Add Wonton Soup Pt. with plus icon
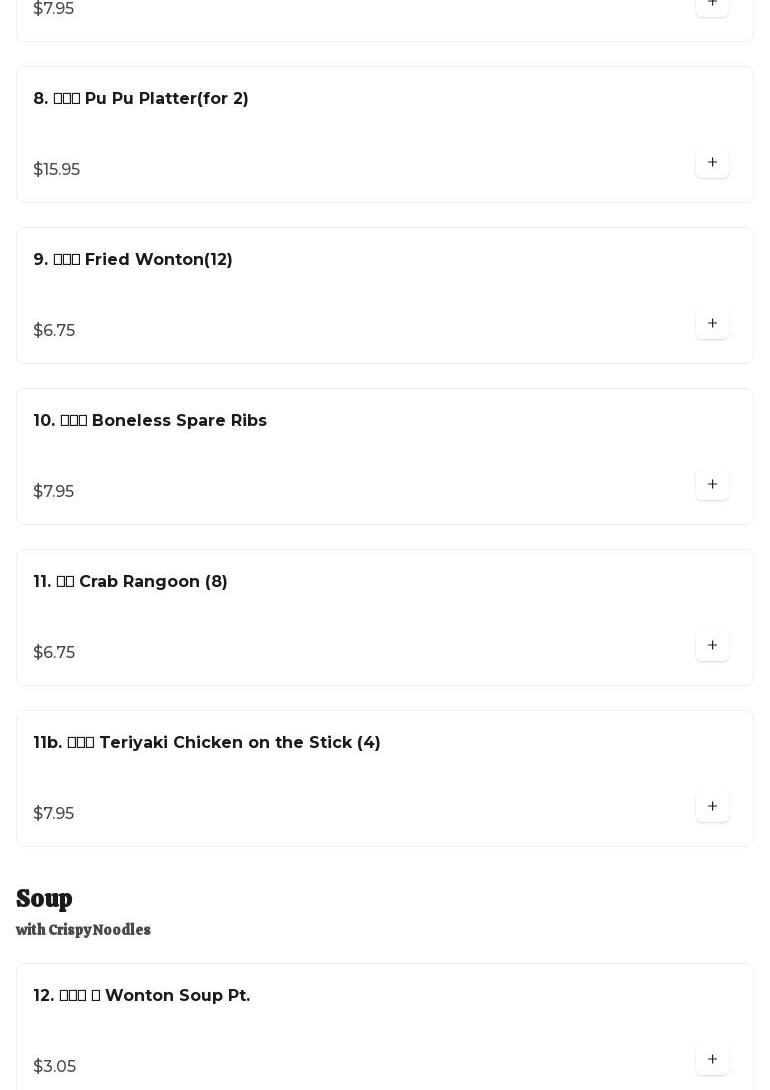Image resolution: width=770 pixels, height=1090 pixels. (712, 1059)
